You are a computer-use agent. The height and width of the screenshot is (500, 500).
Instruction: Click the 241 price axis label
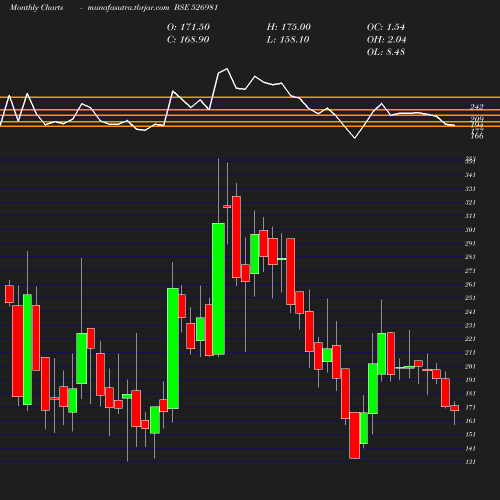coord(470,312)
